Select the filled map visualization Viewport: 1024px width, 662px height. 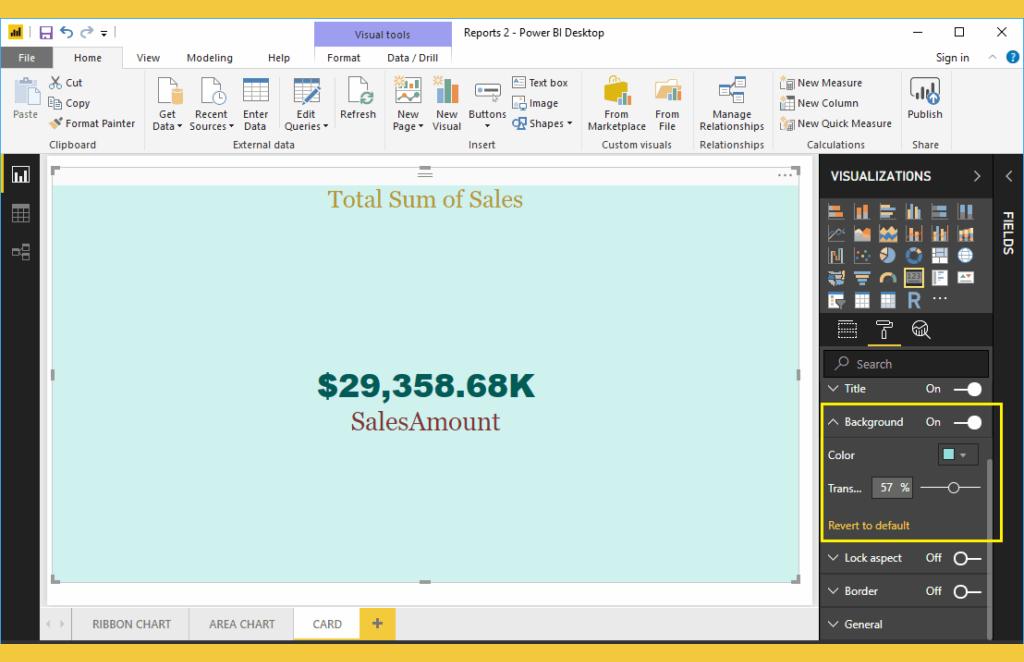point(835,278)
